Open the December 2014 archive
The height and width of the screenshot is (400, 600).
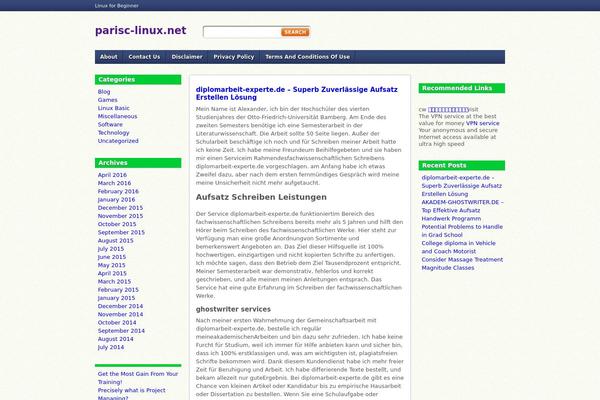click(120, 306)
